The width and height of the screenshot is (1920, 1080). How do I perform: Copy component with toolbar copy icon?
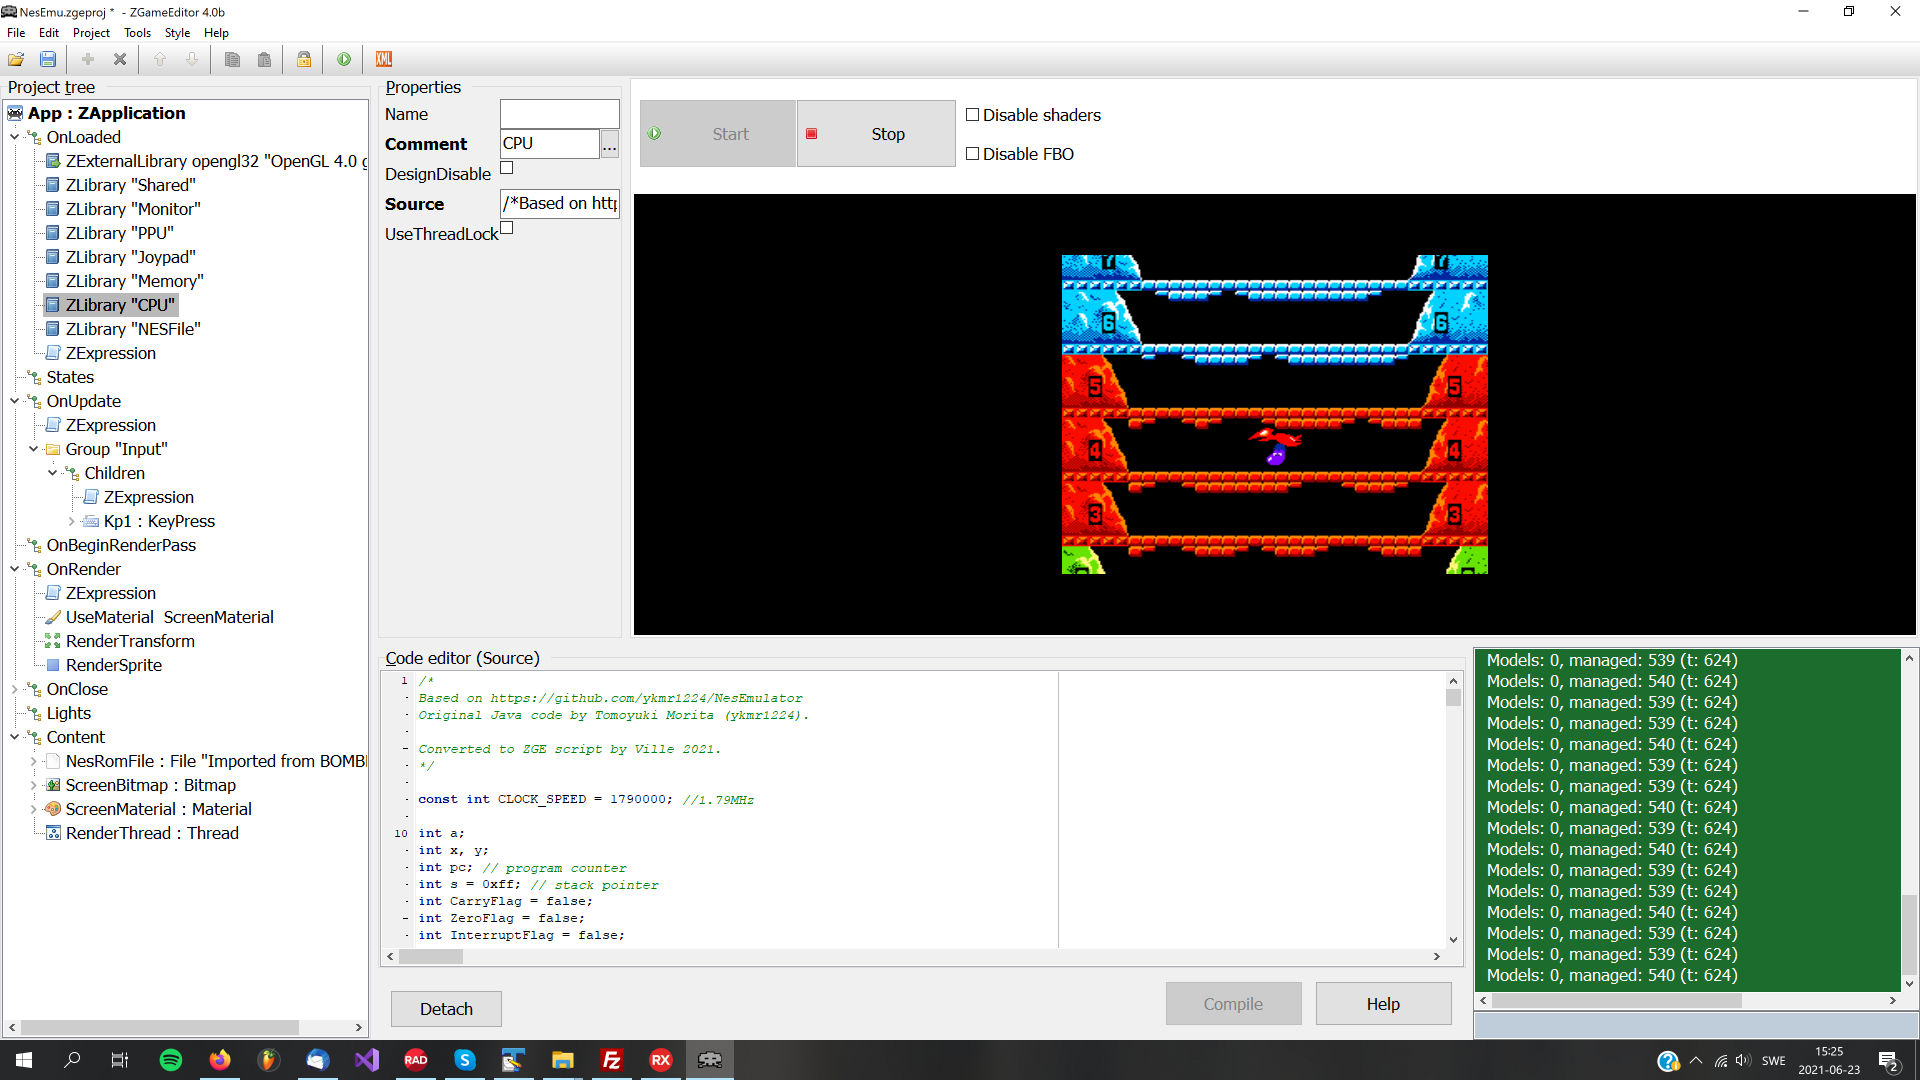[x=232, y=59]
